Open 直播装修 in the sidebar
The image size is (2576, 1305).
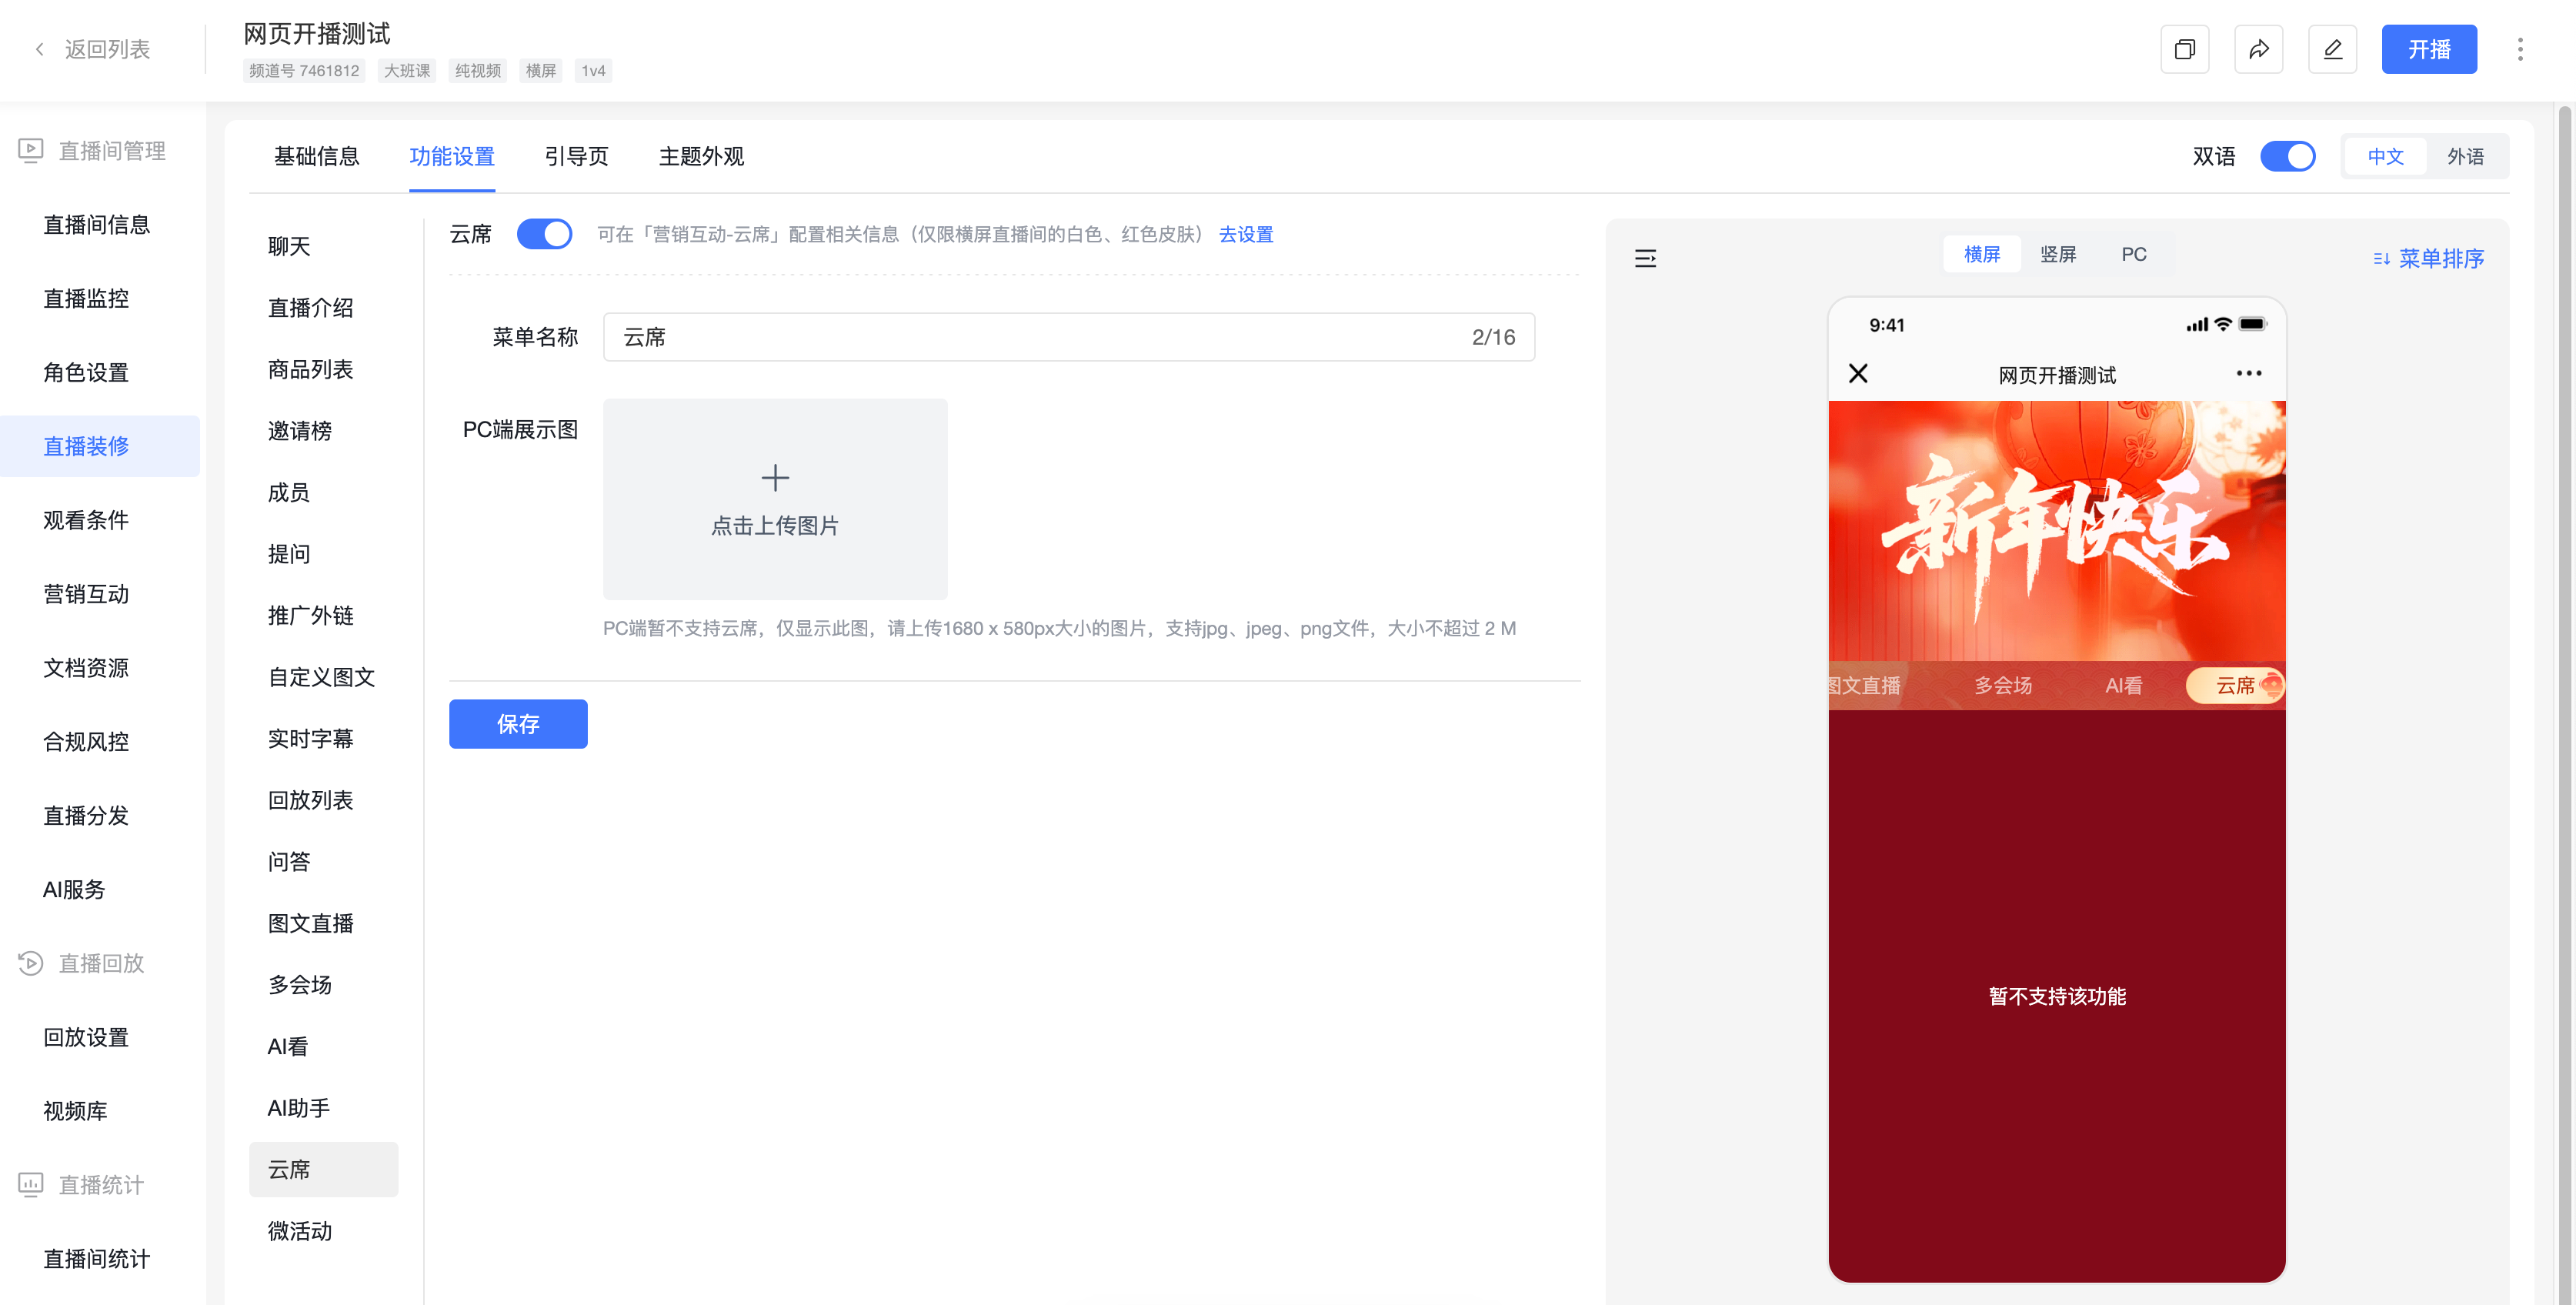point(86,446)
